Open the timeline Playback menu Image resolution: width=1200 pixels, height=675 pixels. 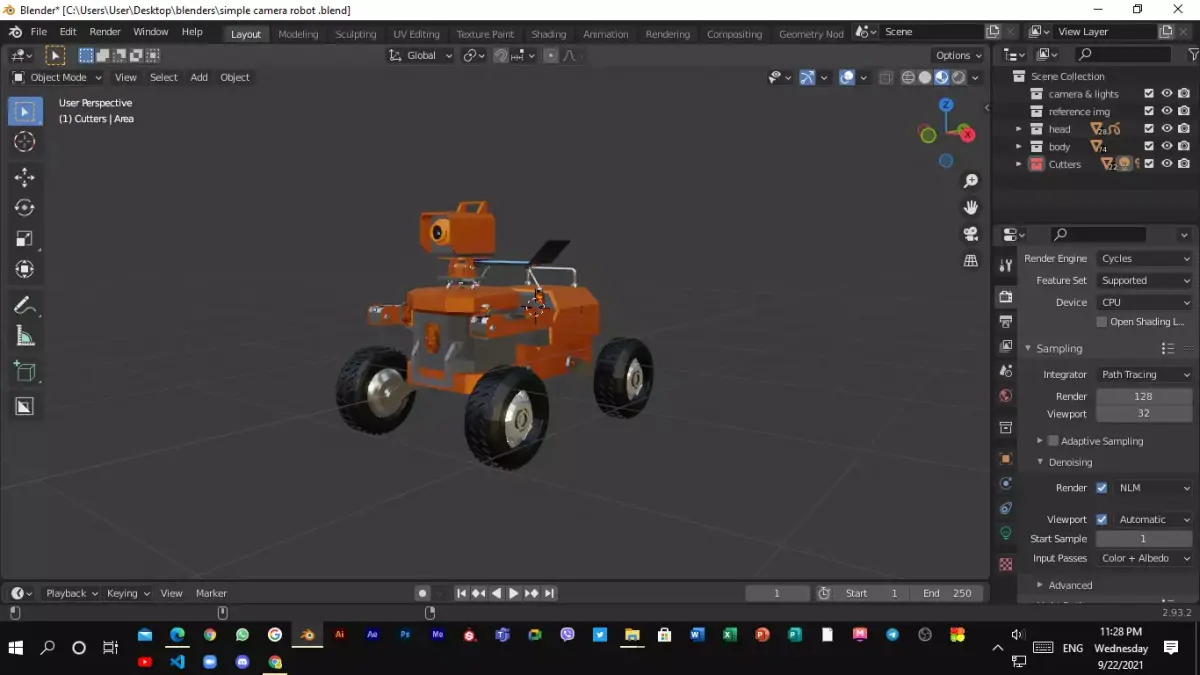click(x=71, y=593)
